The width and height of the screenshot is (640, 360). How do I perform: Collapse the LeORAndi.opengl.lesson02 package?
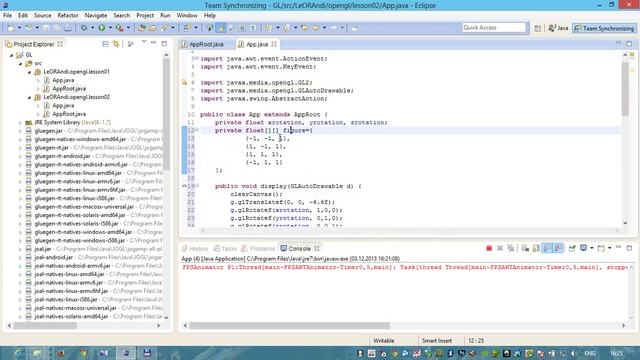pos(29,97)
